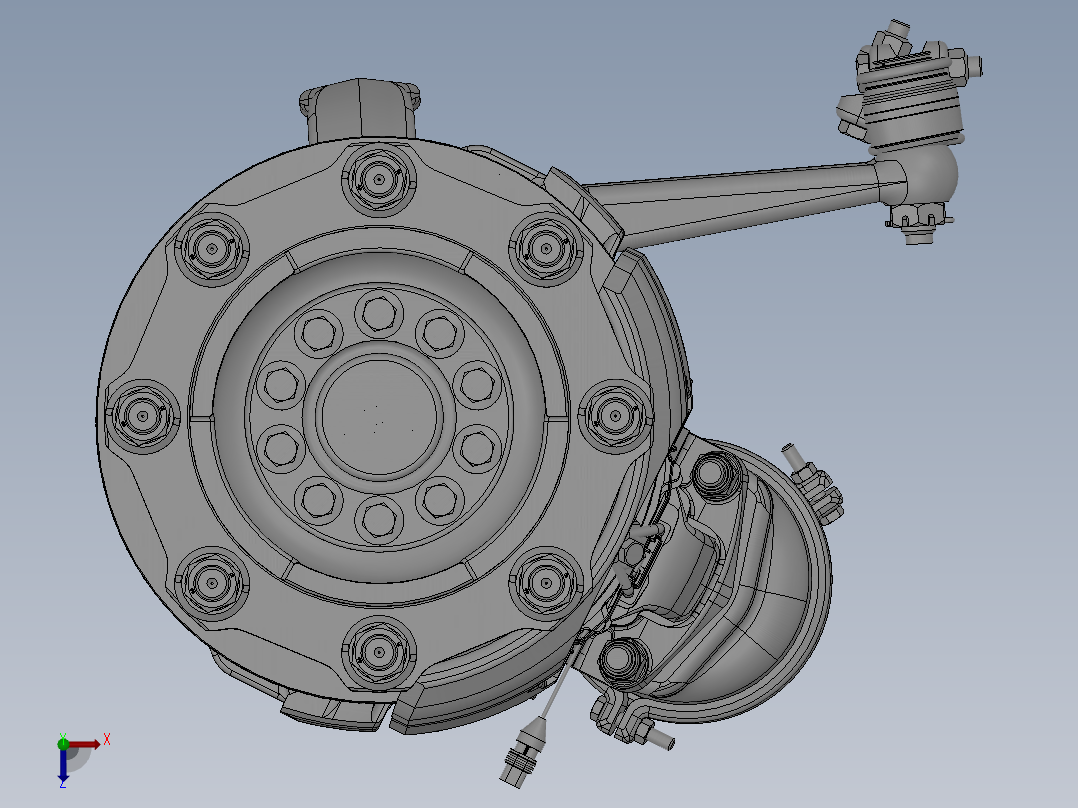Select the leftmost outer flange stud nut
The width and height of the screenshot is (1078, 808).
click(x=142, y=416)
